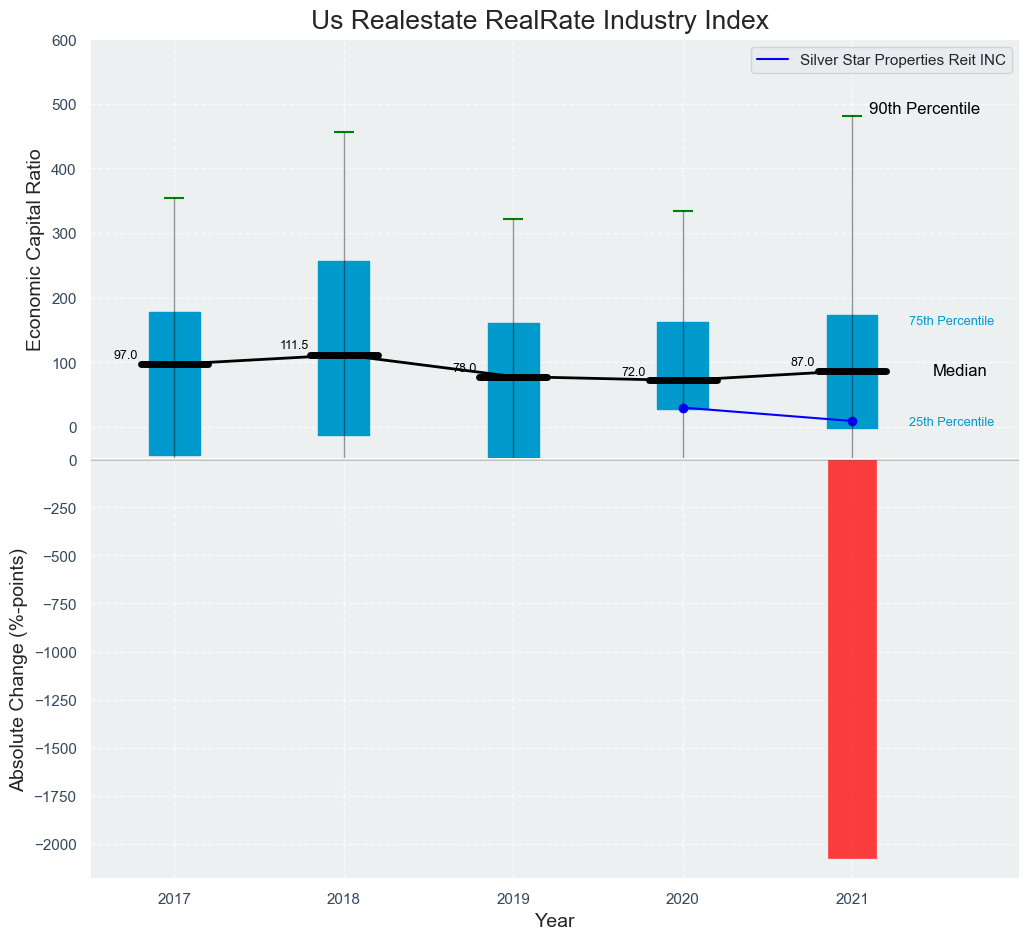Click the red 2021 absolute change bar
Image resolution: width=1029 pixels, height=940 pixels.
(x=852, y=658)
